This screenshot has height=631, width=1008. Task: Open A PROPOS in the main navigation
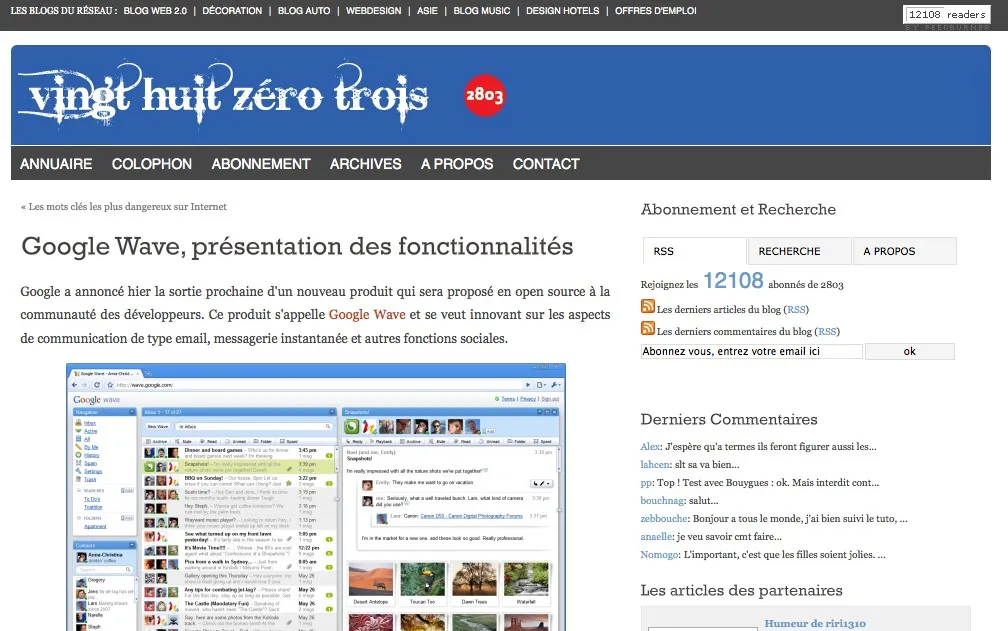[457, 164]
